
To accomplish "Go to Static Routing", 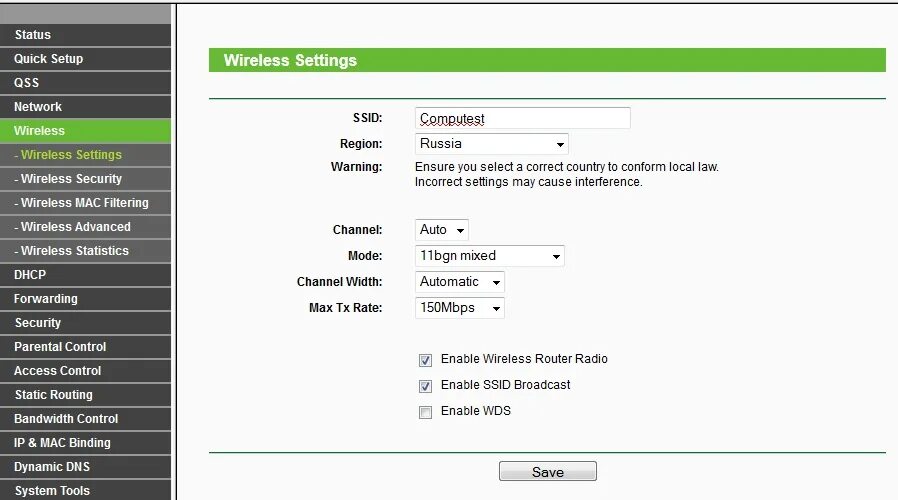I will (x=85, y=395).
